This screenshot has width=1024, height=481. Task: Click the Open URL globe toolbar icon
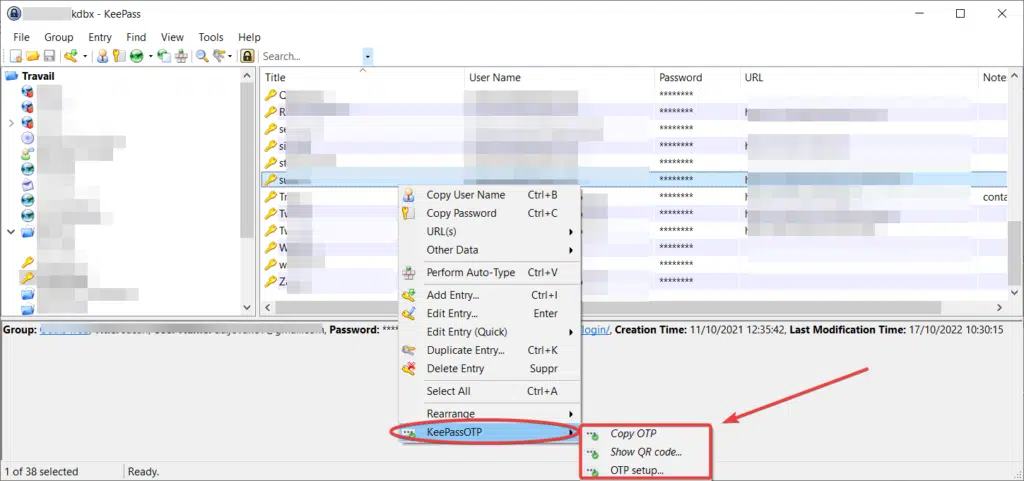(136, 57)
